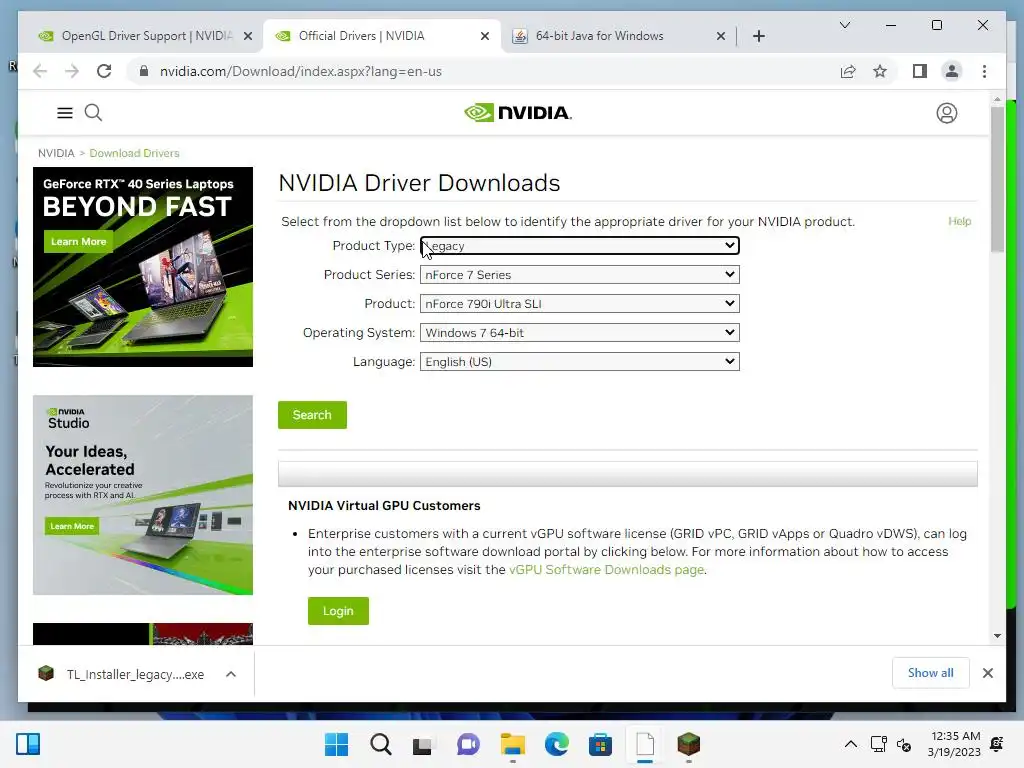This screenshot has height=768, width=1024.
Task: Launch Microsoft Edge from the taskbar
Action: pos(556,744)
